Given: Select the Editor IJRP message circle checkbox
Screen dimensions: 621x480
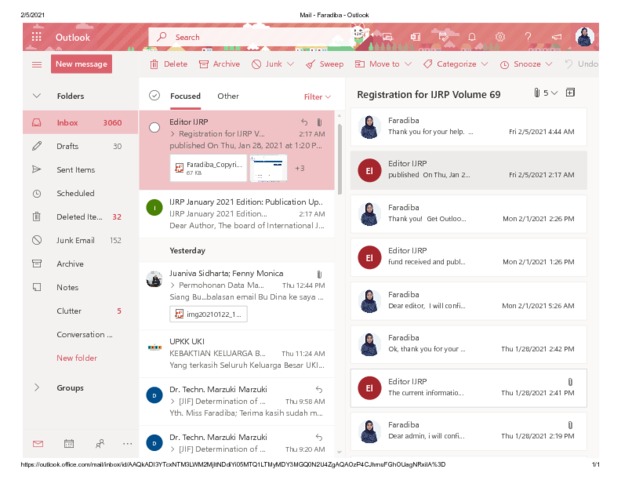Looking at the screenshot, I should 154,127.
